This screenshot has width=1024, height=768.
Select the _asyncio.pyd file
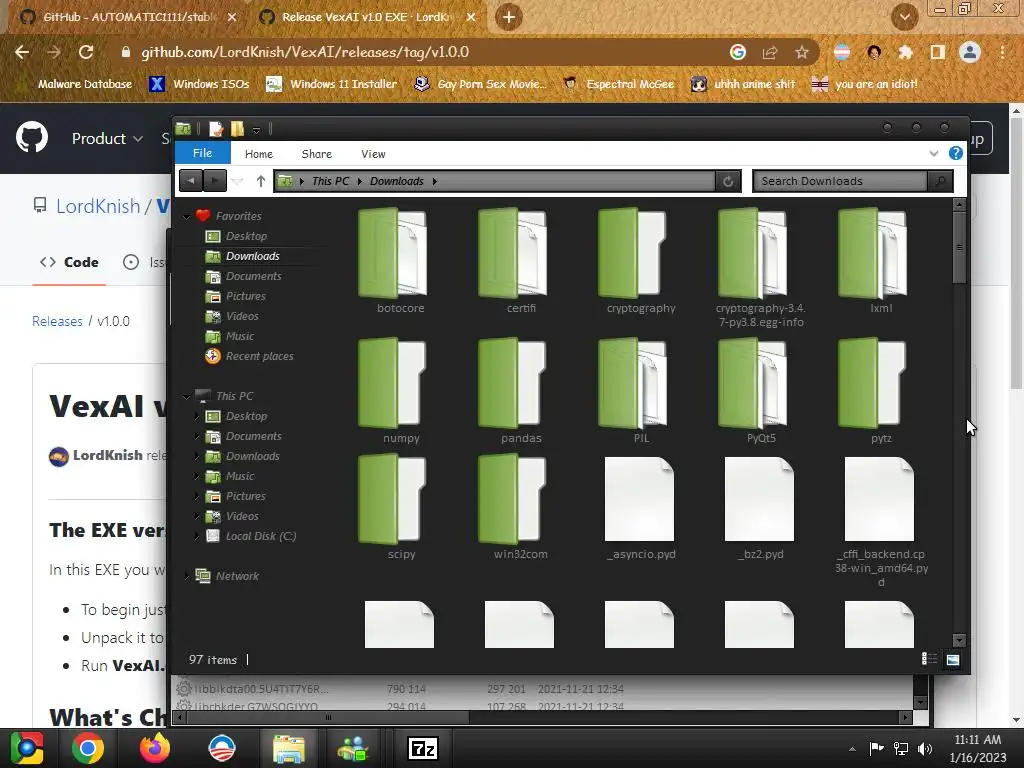641,508
